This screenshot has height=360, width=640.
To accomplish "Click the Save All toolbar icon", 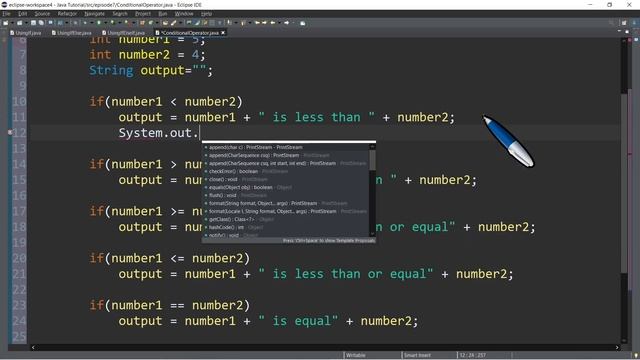I will coord(41,23).
